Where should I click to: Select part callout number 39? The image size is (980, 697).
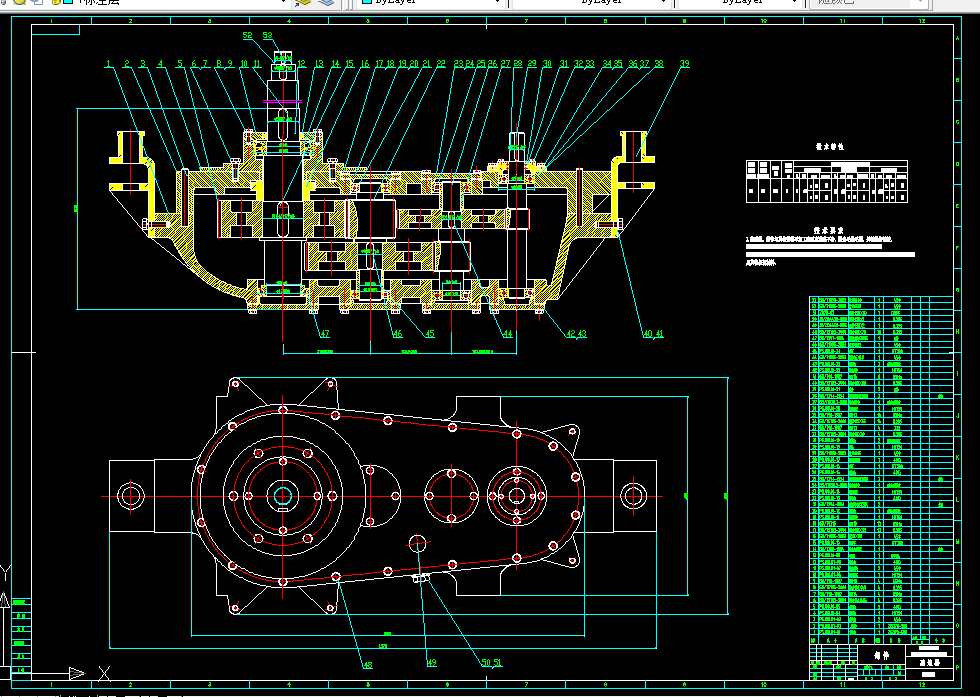684,64
